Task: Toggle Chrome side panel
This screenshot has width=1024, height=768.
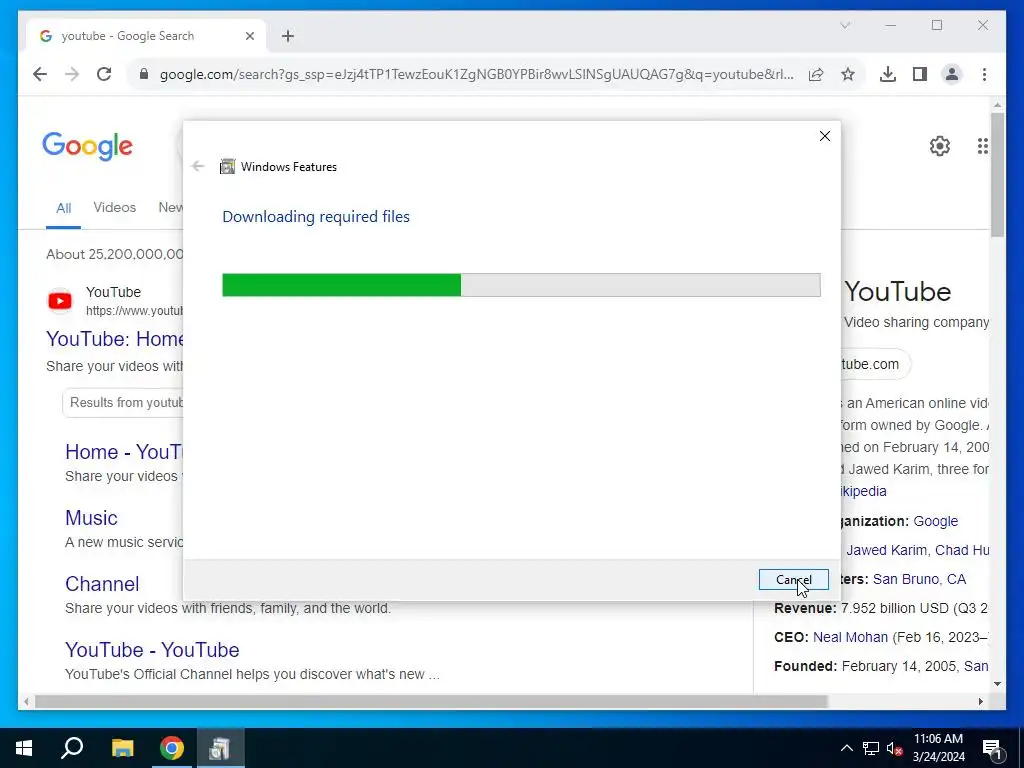Action: coord(920,74)
